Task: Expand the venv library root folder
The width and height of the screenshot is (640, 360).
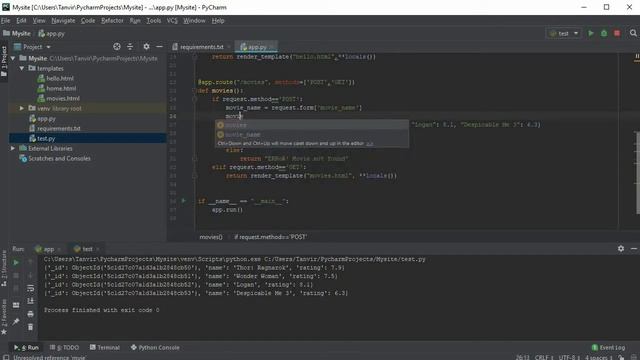Action: pyautogui.click(x=22, y=108)
